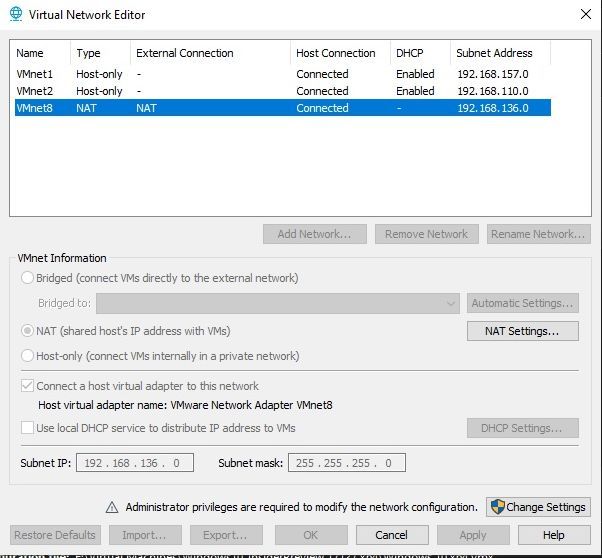Select the VMnet1 network row
The width and height of the screenshot is (602, 558).
283,74
